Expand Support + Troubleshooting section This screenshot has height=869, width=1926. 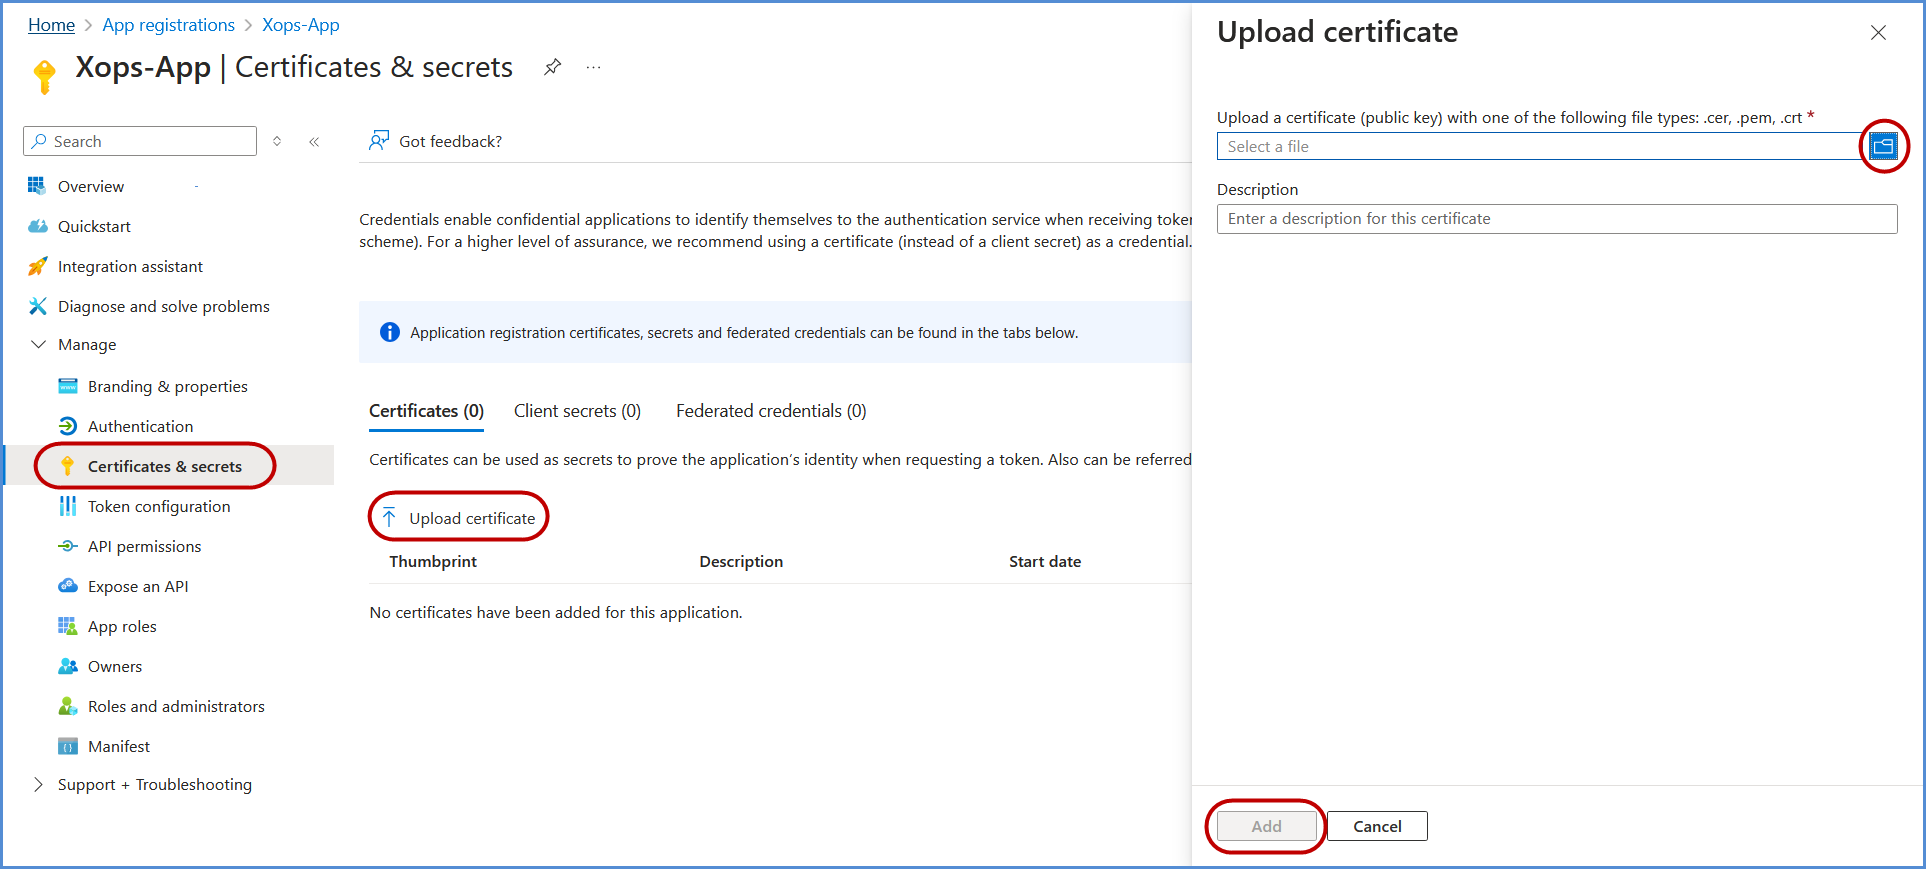(x=39, y=784)
